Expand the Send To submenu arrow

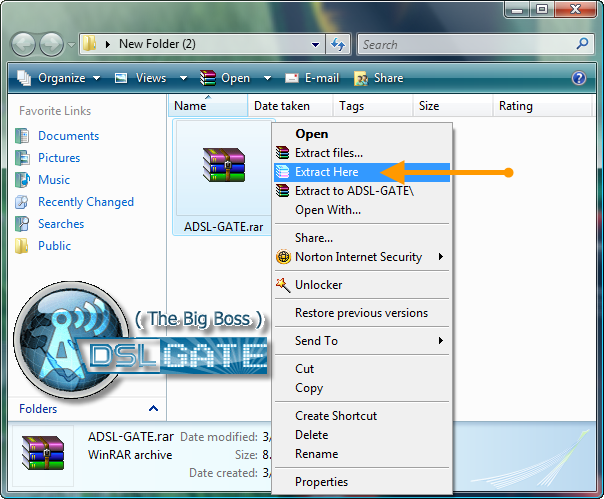point(441,341)
